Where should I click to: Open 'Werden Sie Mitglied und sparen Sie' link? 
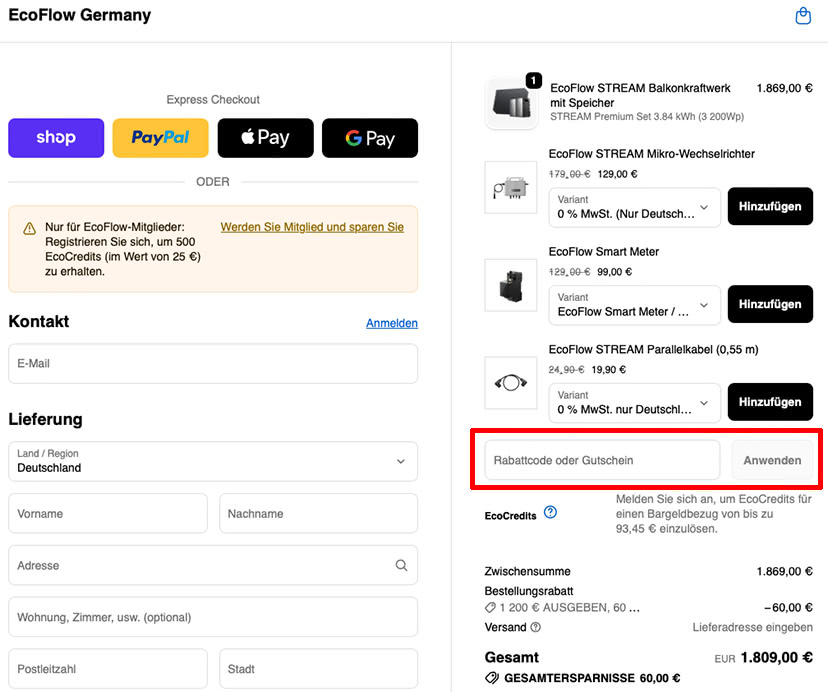[x=312, y=227]
